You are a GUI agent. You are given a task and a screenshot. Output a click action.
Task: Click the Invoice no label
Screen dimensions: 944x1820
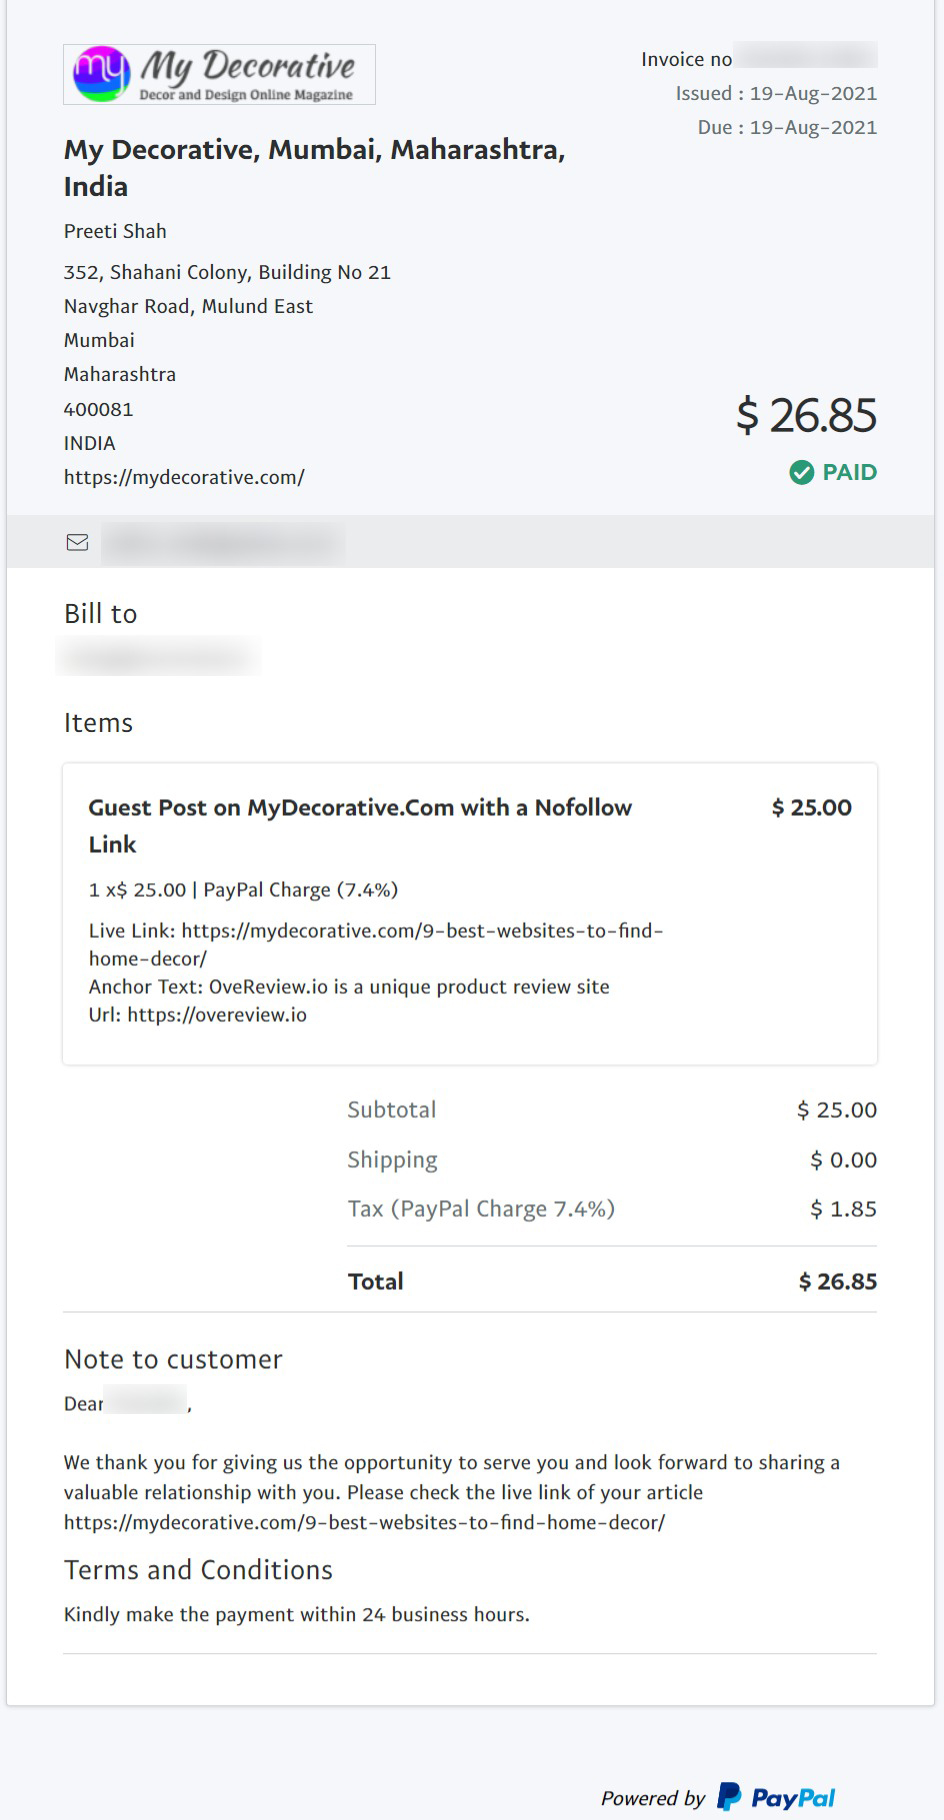[x=686, y=59]
